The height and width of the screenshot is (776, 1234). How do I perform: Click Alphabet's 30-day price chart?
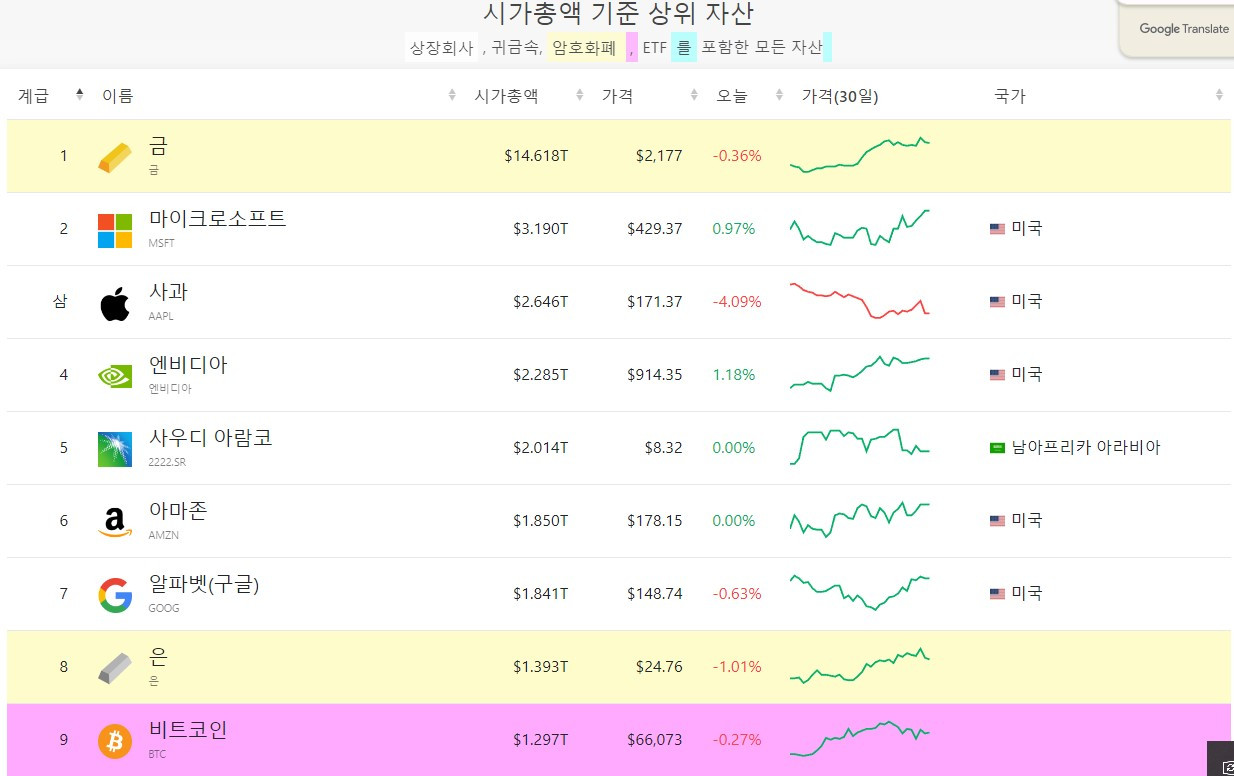860,593
